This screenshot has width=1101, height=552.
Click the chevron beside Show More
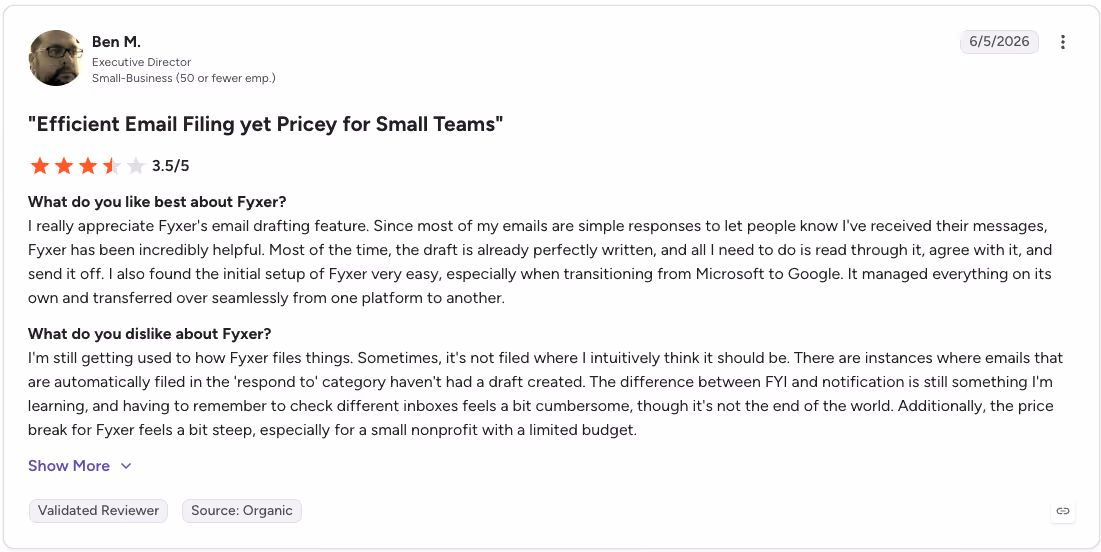click(x=126, y=466)
